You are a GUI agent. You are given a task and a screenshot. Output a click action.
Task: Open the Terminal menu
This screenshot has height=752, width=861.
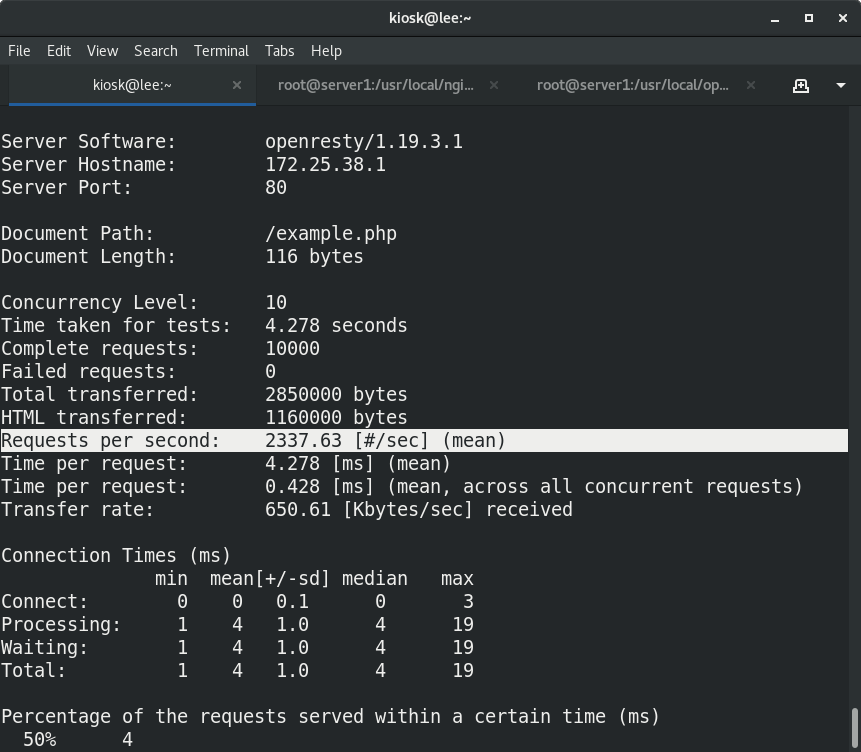click(221, 51)
